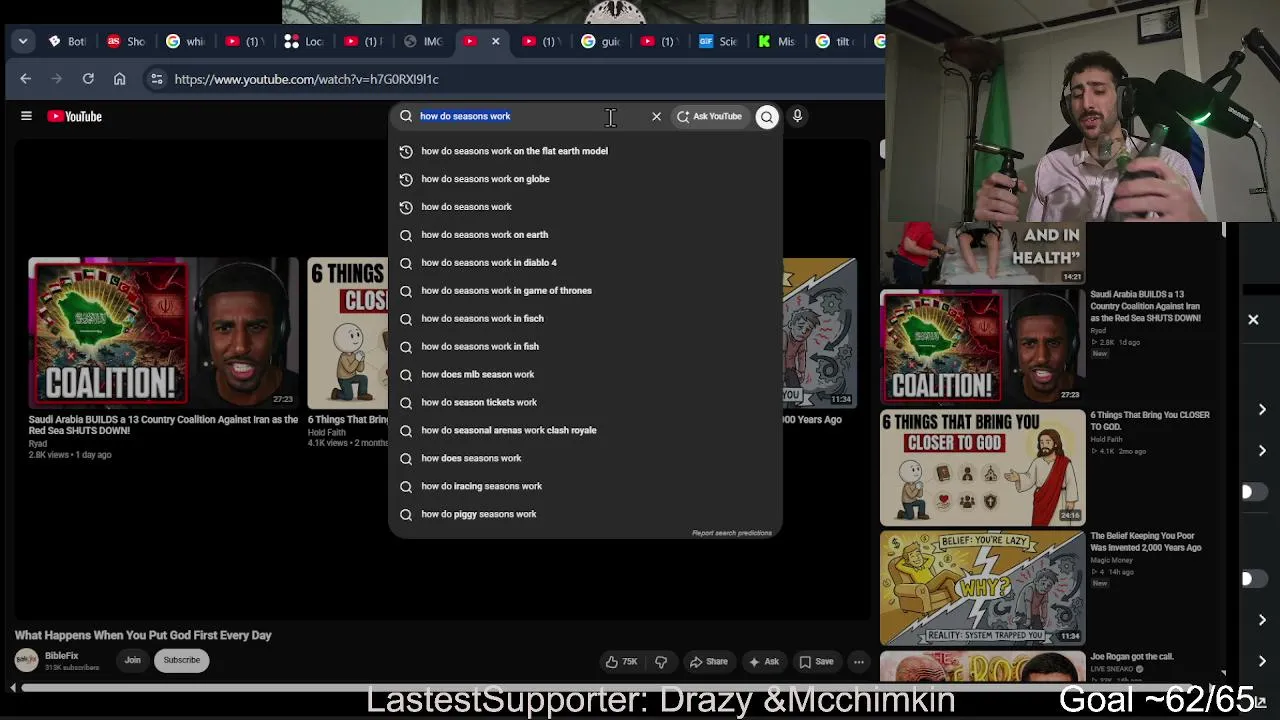
Task: Click the Ask button under the video
Action: pyautogui.click(x=763, y=661)
